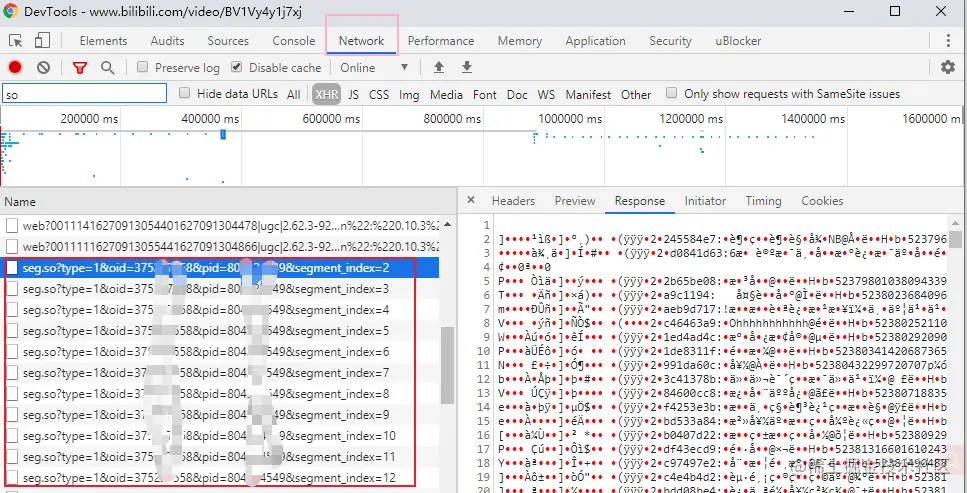967x493 pixels.
Task: Show the Preview tab of request
Action: (x=575, y=201)
